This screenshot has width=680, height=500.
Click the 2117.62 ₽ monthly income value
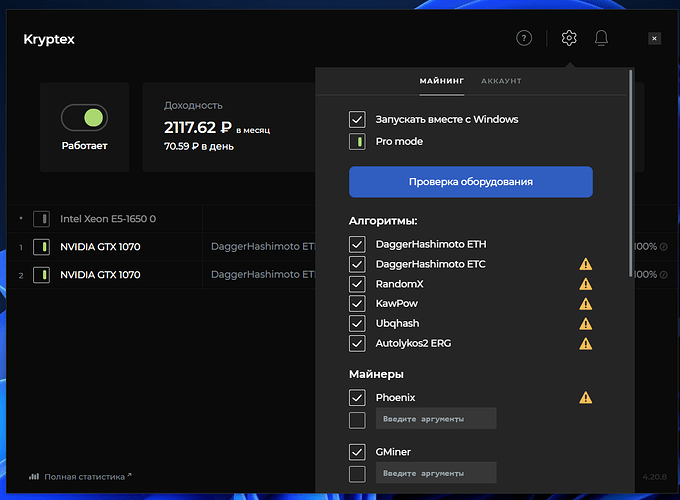point(198,127)
